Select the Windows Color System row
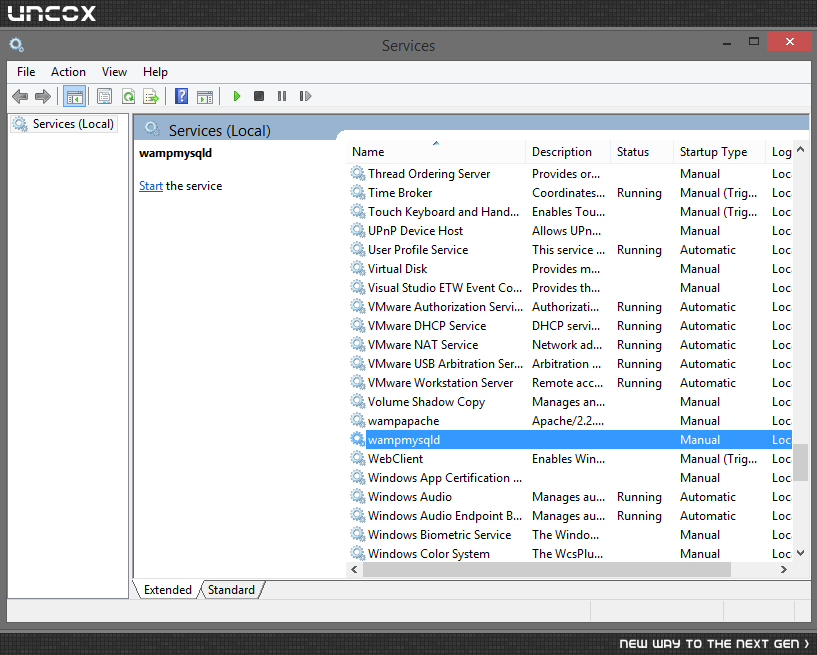The width and height of the screenshot is (817, 655). coord(570,553)
